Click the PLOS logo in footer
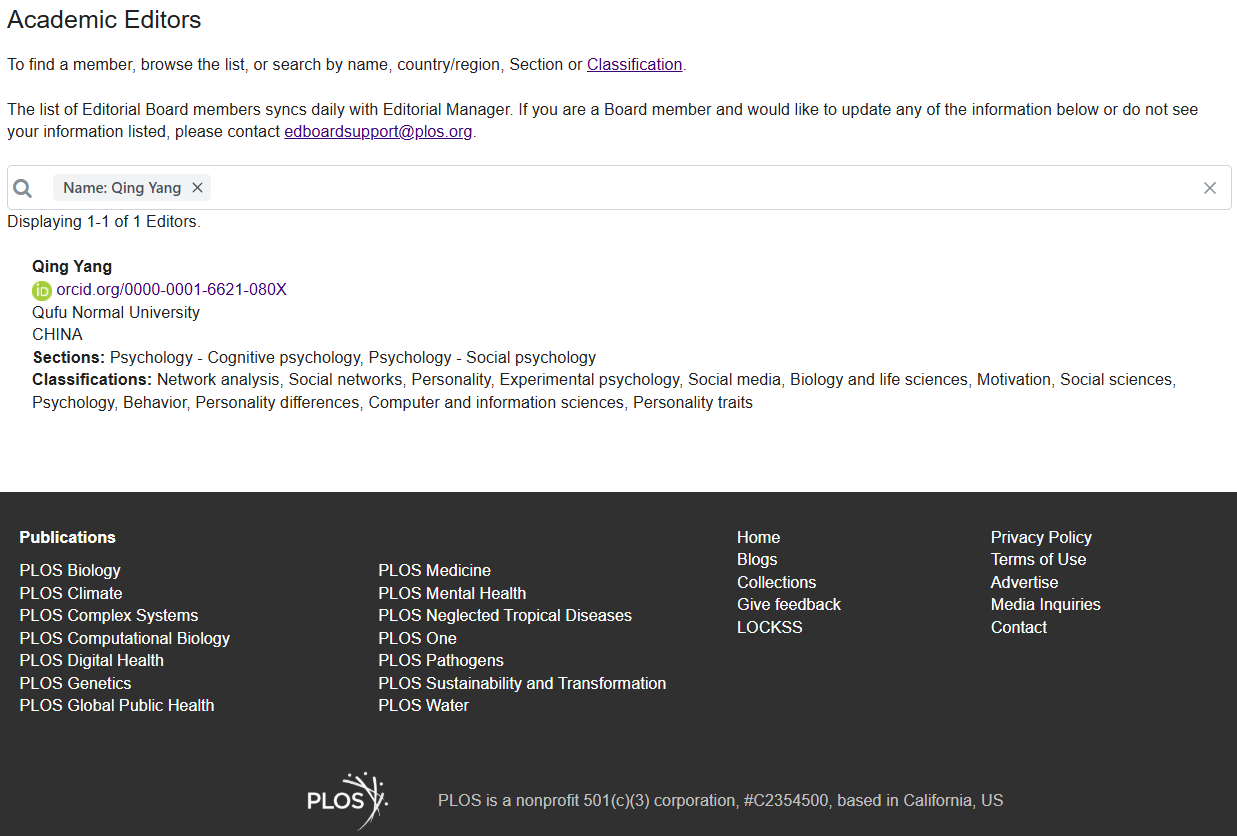Viewport: 1237px width, 836px height. click(346, 800)
